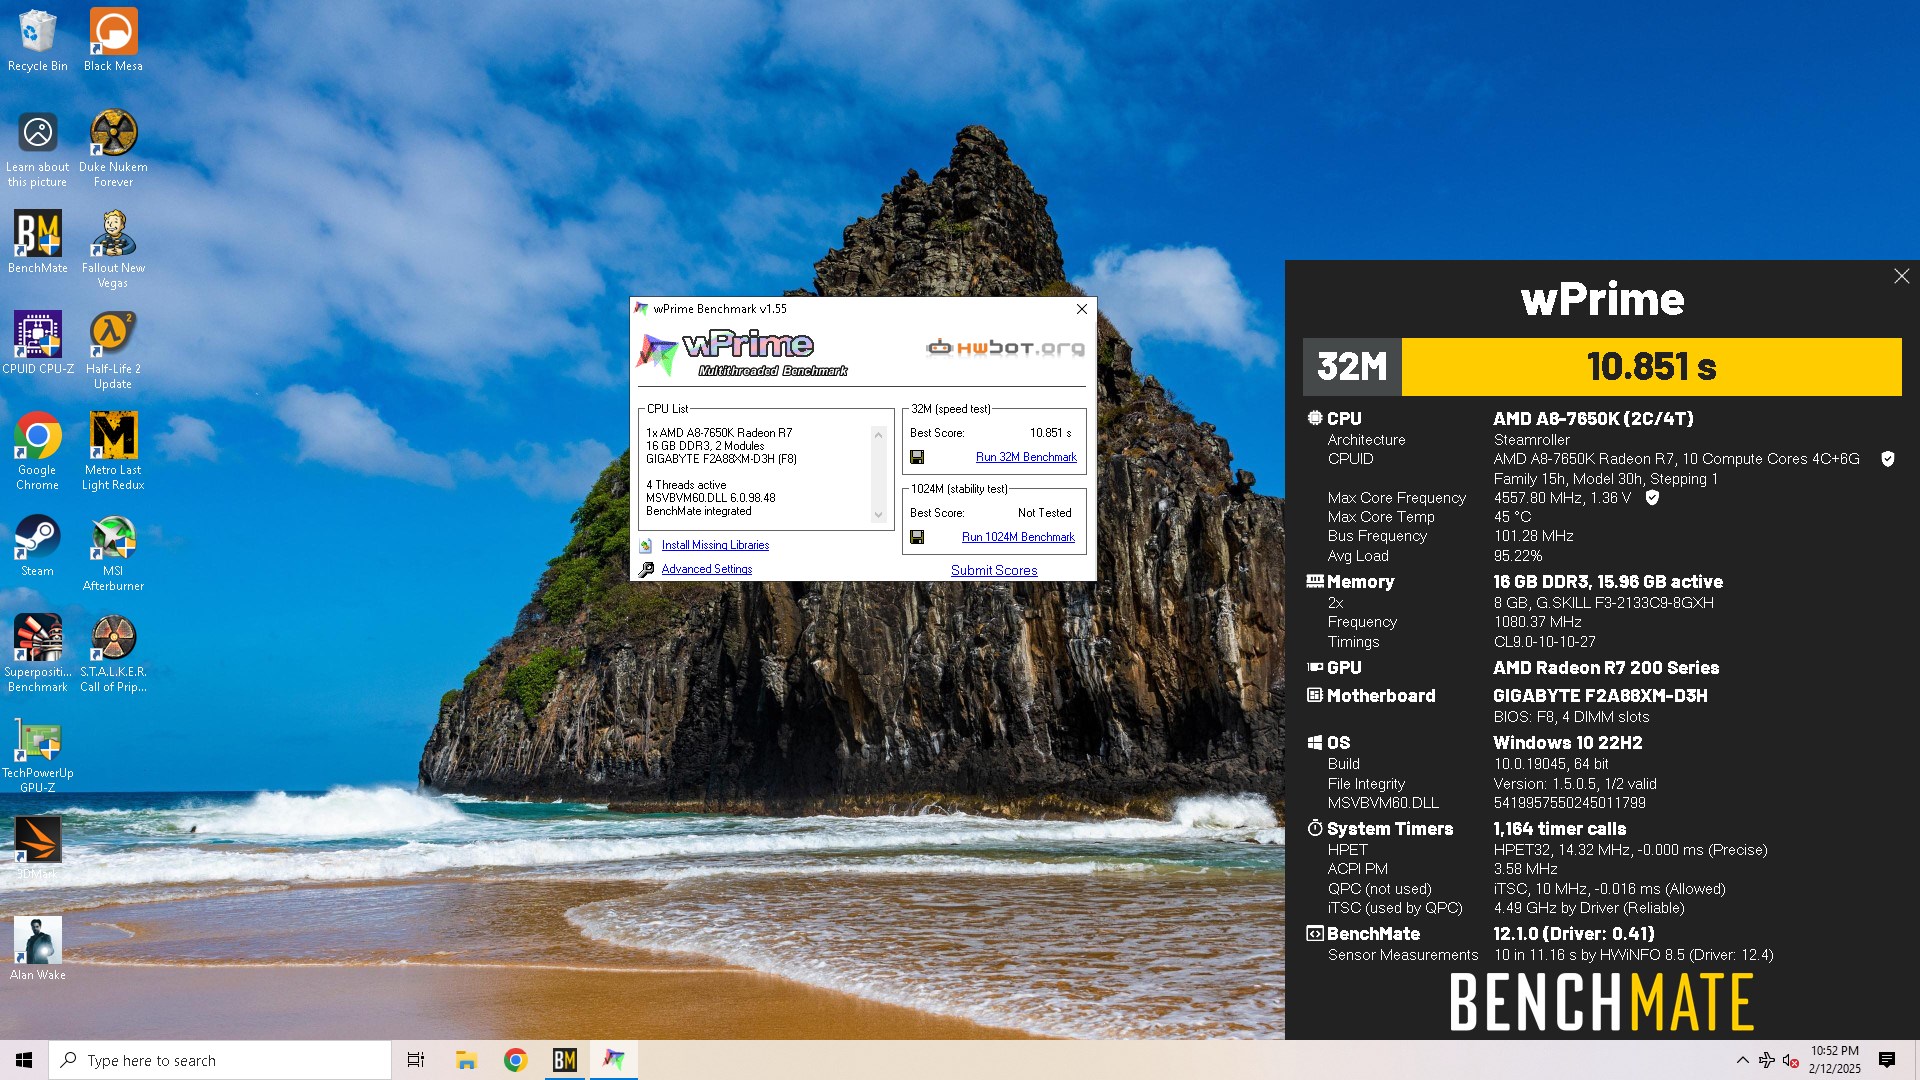Close the BenchMate wPrime result panel
The width and height of the screenshot is (1920, 1080).
click(1901, 276)
